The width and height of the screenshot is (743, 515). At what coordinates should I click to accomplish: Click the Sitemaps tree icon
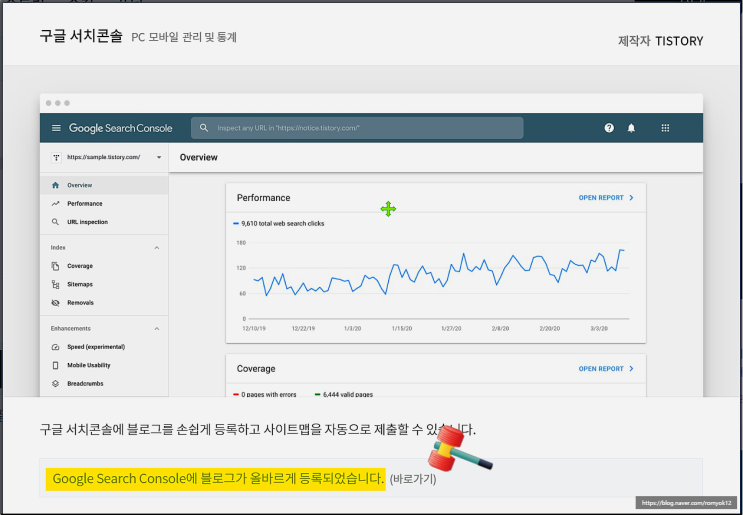[55, 285]
